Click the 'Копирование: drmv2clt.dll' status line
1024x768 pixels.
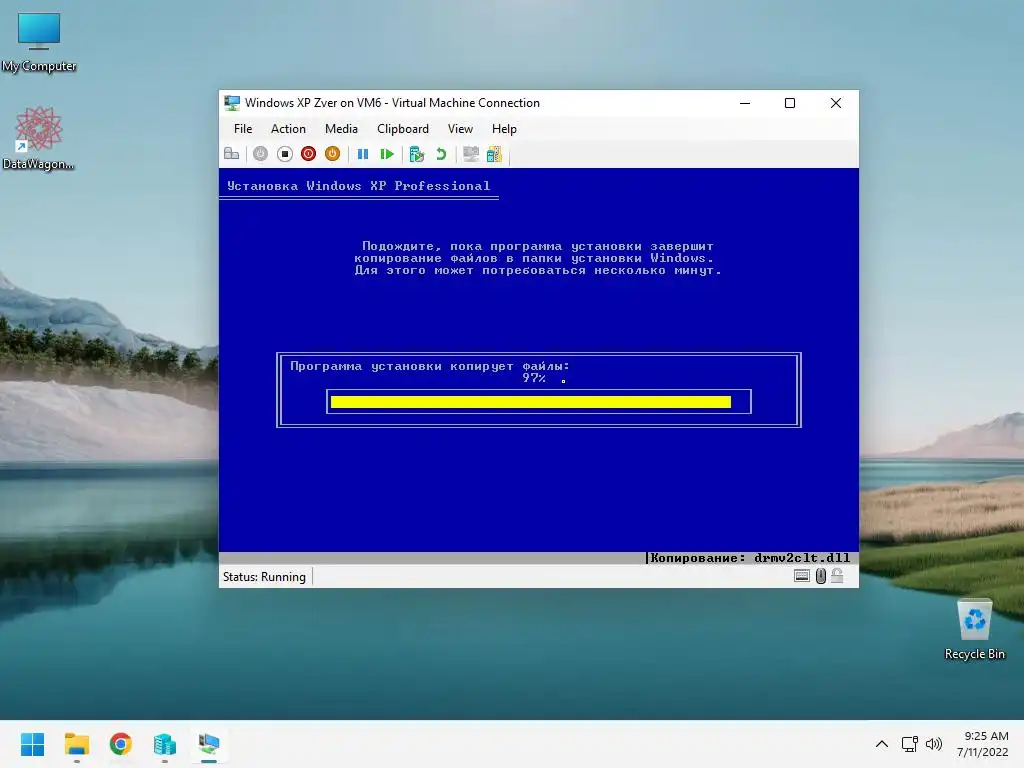[x=750, y=558]
